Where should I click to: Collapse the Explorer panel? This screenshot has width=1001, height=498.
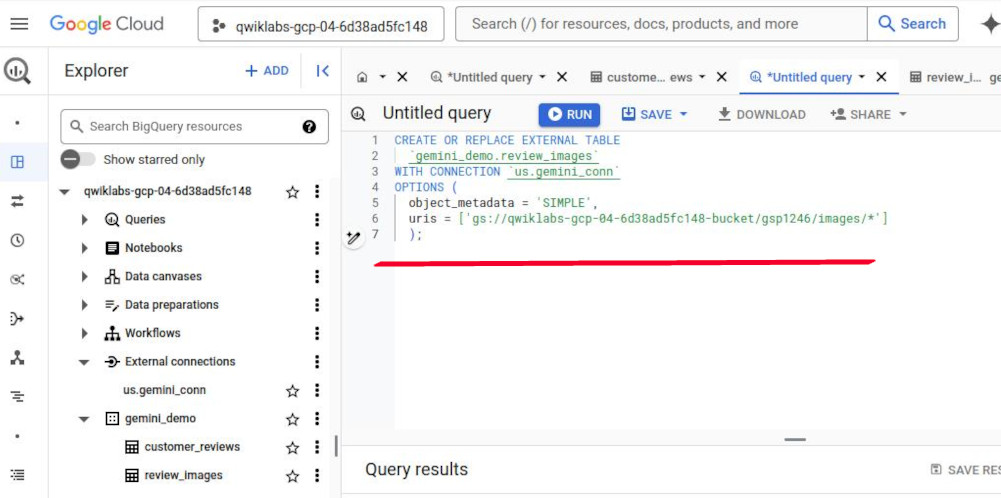coord(322,71)
